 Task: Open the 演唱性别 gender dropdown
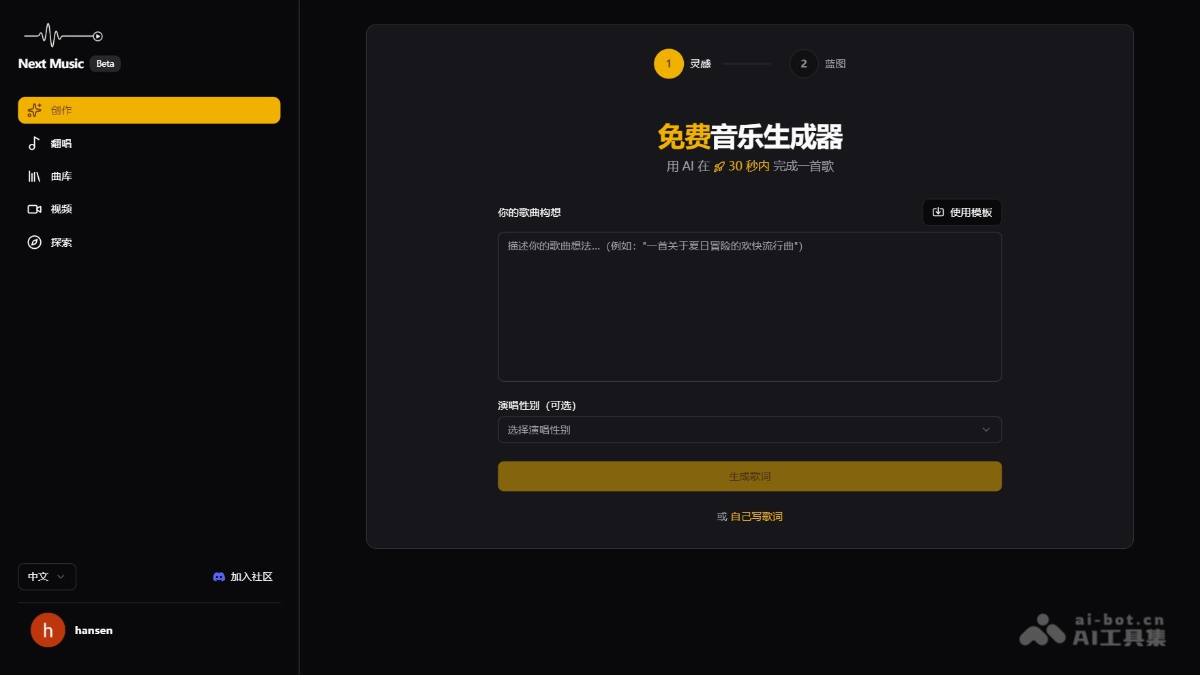pyautogui.click(x=749, y=429)
